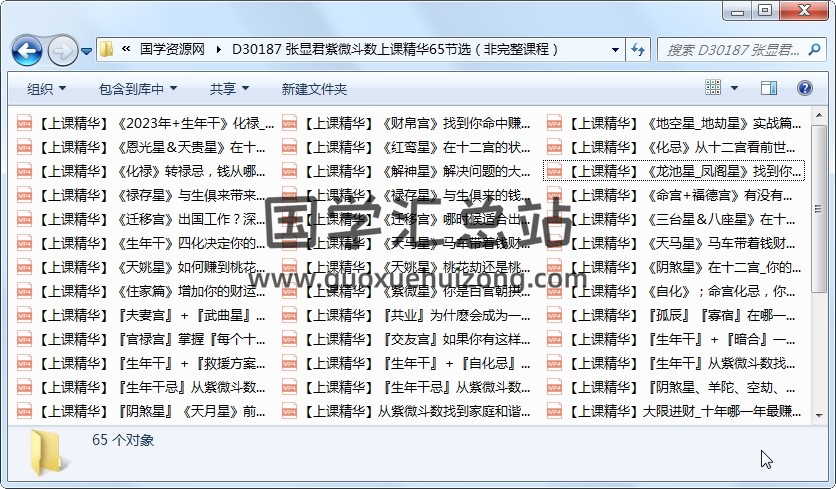Select MP4 icon of 『阴煞星、羊陀、空劫 file
Viewport: 836px width, 489px height.
[554, 387]
